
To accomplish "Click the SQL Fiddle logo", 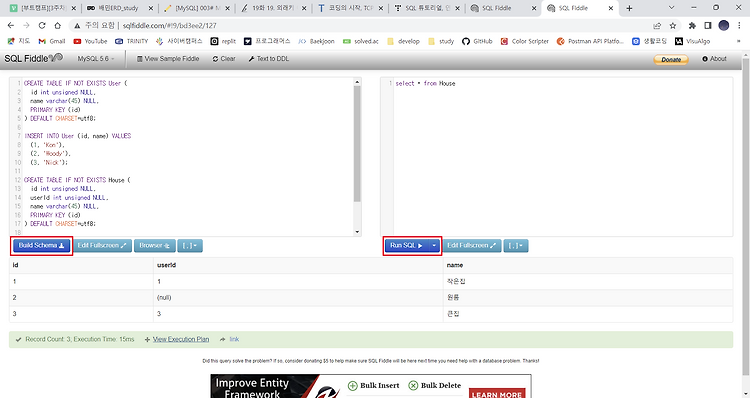I will pyautogui.click(x=33, y=58).
